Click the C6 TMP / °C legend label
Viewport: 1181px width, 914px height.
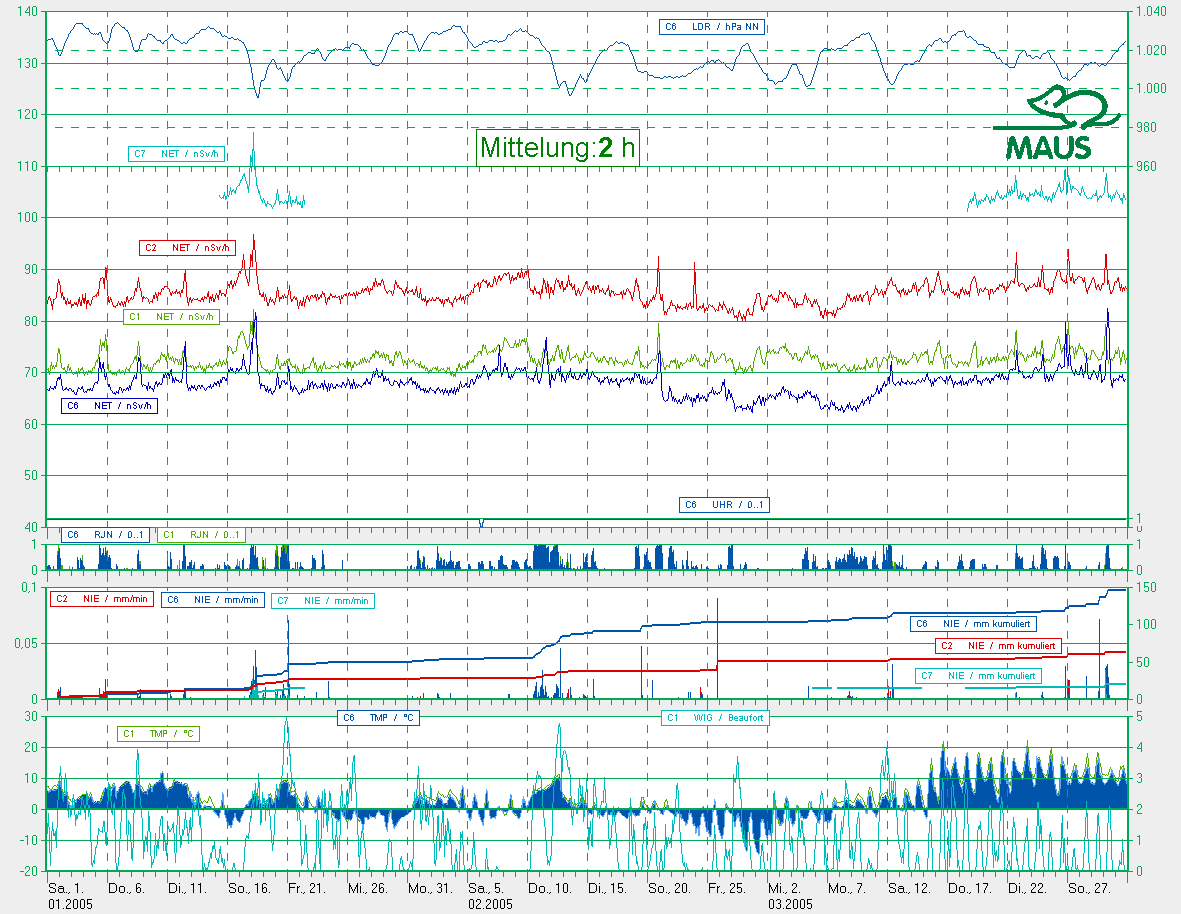377,717
